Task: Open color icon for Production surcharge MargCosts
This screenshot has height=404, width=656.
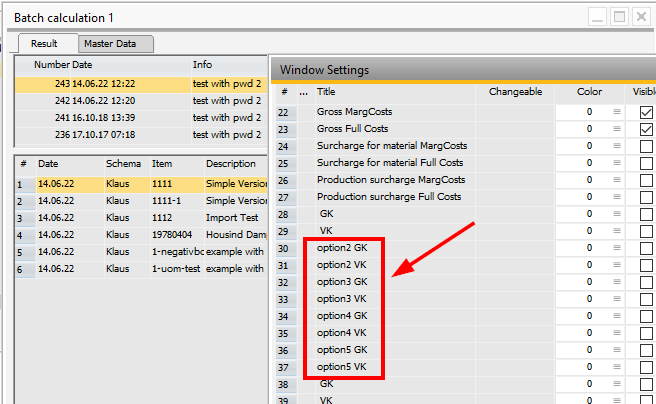Action: pos(617,180)
